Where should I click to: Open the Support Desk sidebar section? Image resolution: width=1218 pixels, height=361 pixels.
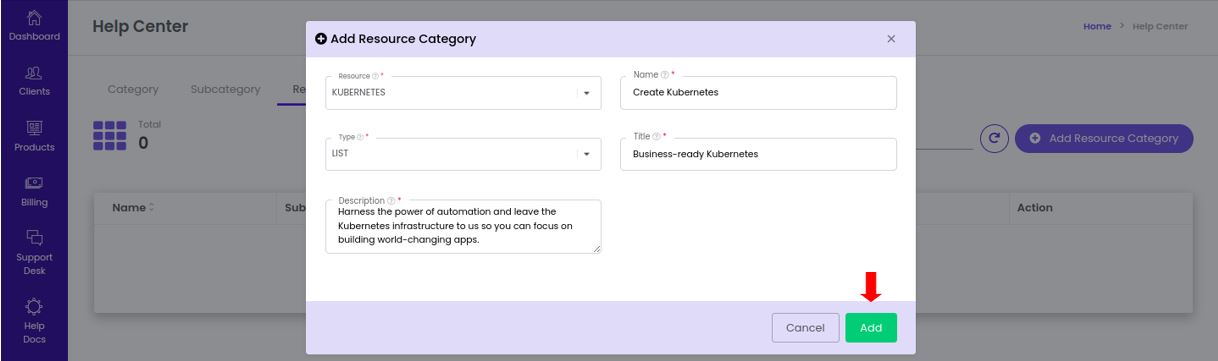[35, 253]
